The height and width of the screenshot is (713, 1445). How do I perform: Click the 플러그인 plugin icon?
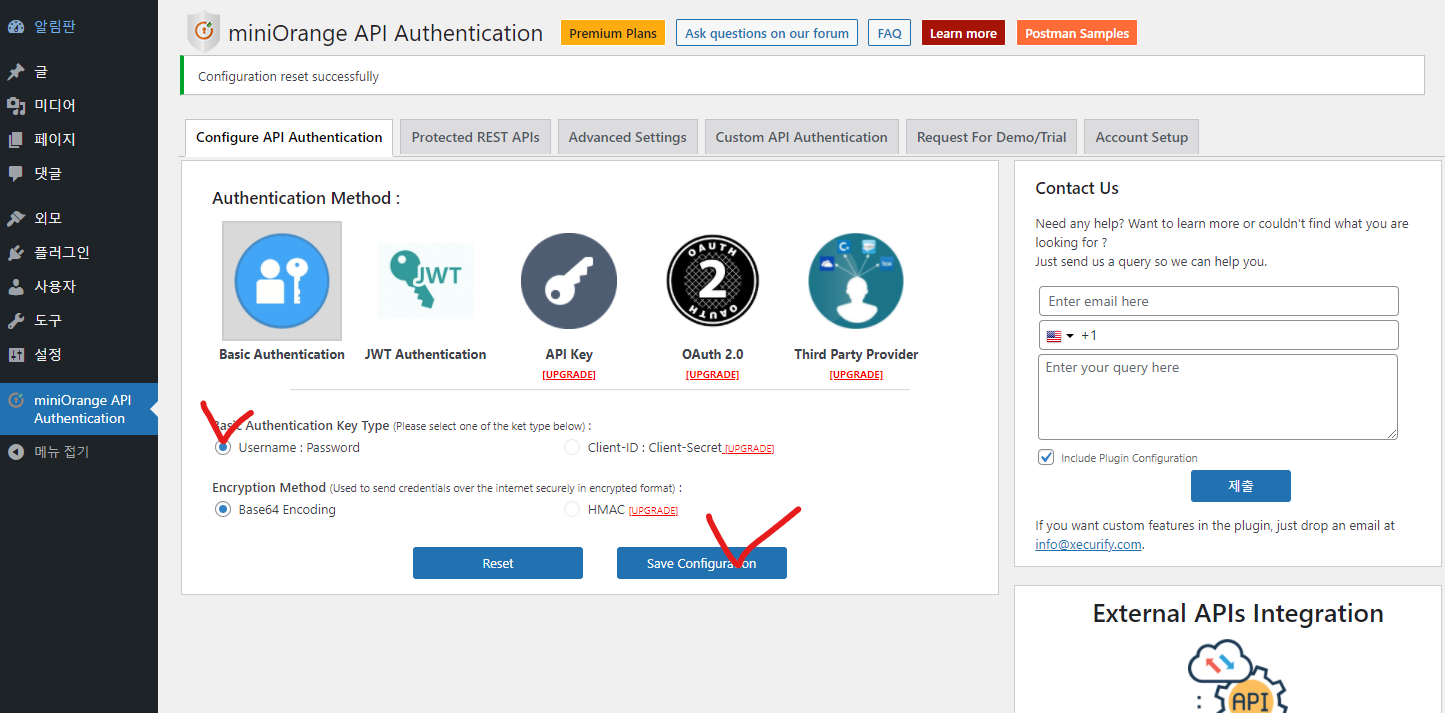coord(16,252)
